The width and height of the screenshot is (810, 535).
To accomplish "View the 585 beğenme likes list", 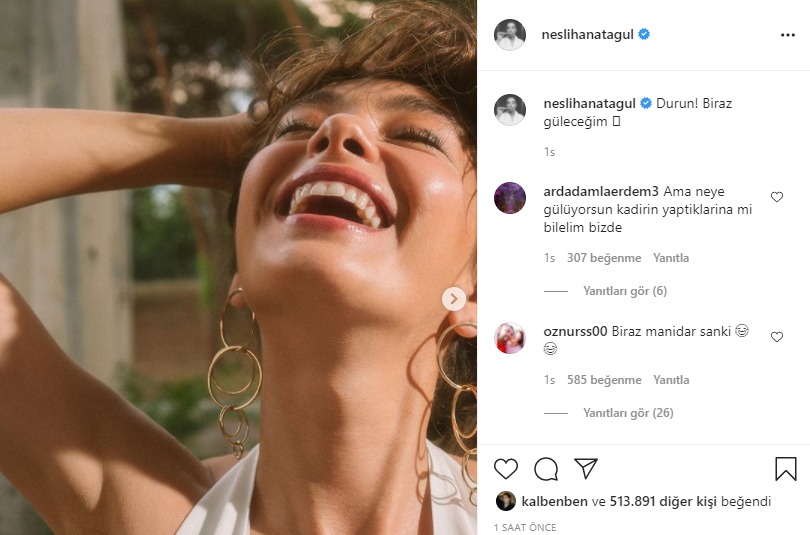I will [603, 380].
